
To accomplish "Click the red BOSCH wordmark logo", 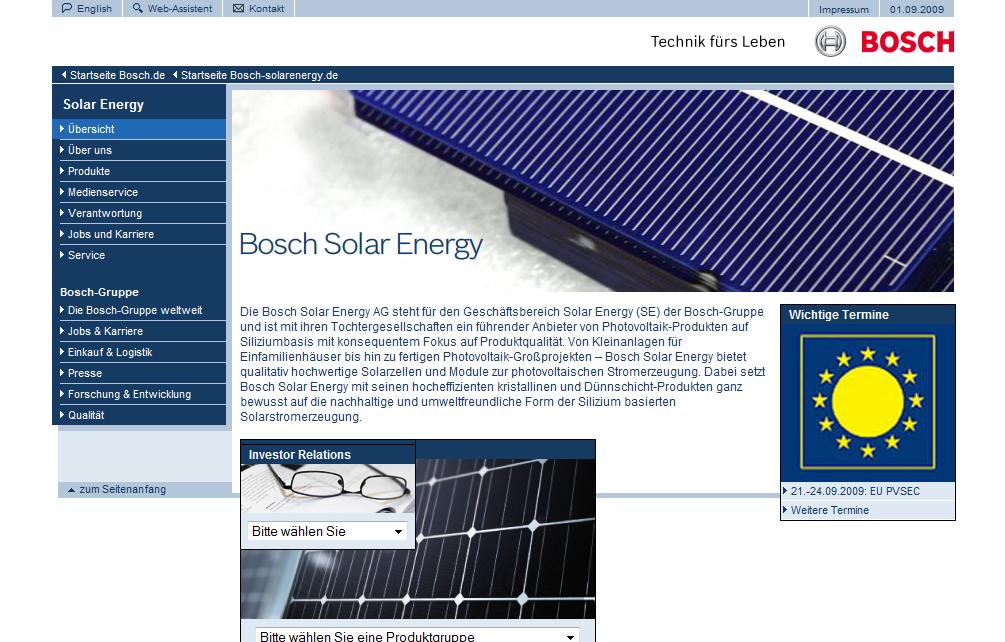I will (x=906, y=42).
